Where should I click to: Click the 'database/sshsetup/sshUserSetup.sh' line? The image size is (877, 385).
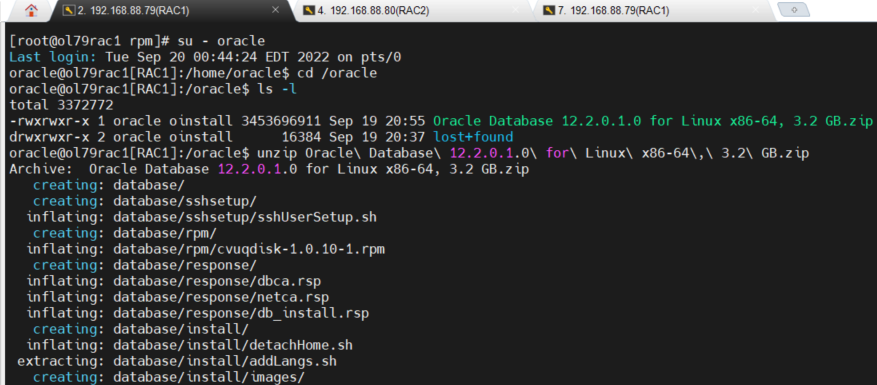[201, 218]
